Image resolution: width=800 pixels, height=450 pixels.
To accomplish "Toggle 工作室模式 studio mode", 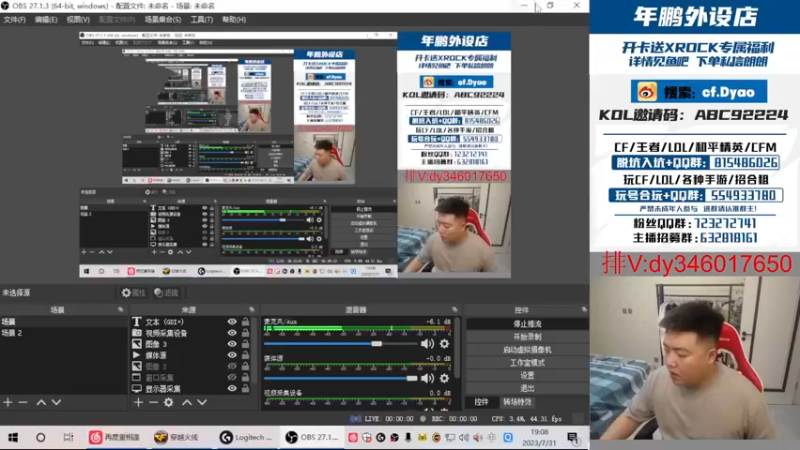I will point(527,363).
